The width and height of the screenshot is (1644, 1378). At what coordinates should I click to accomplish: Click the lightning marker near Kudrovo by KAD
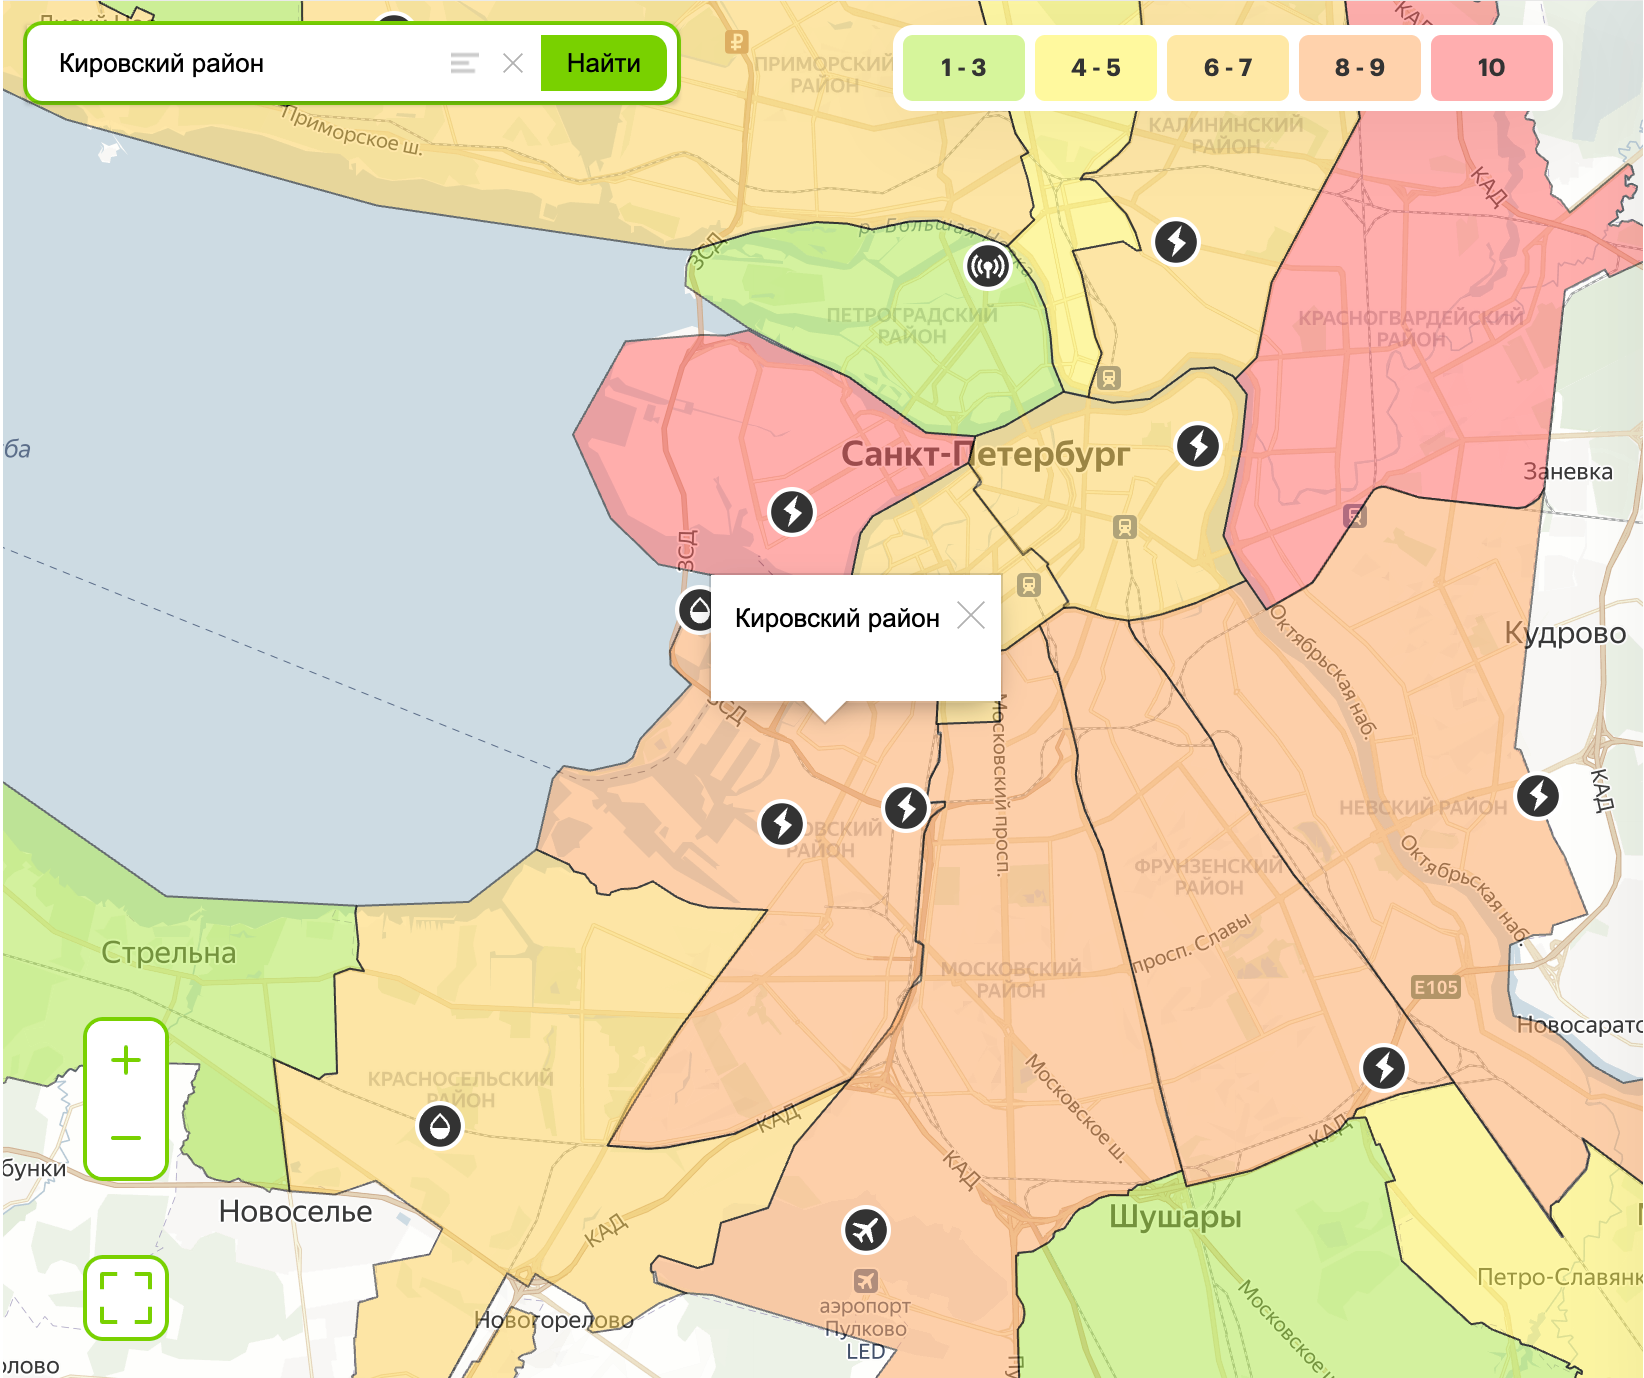[x=1538, y=796]
